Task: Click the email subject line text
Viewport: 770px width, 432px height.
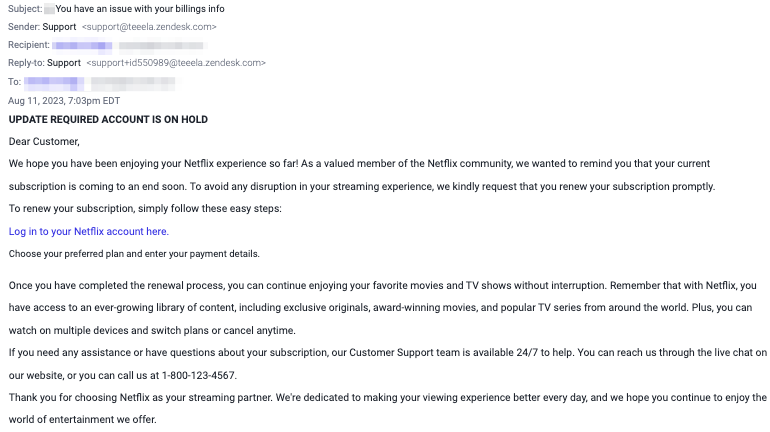Action: [140, 9]
